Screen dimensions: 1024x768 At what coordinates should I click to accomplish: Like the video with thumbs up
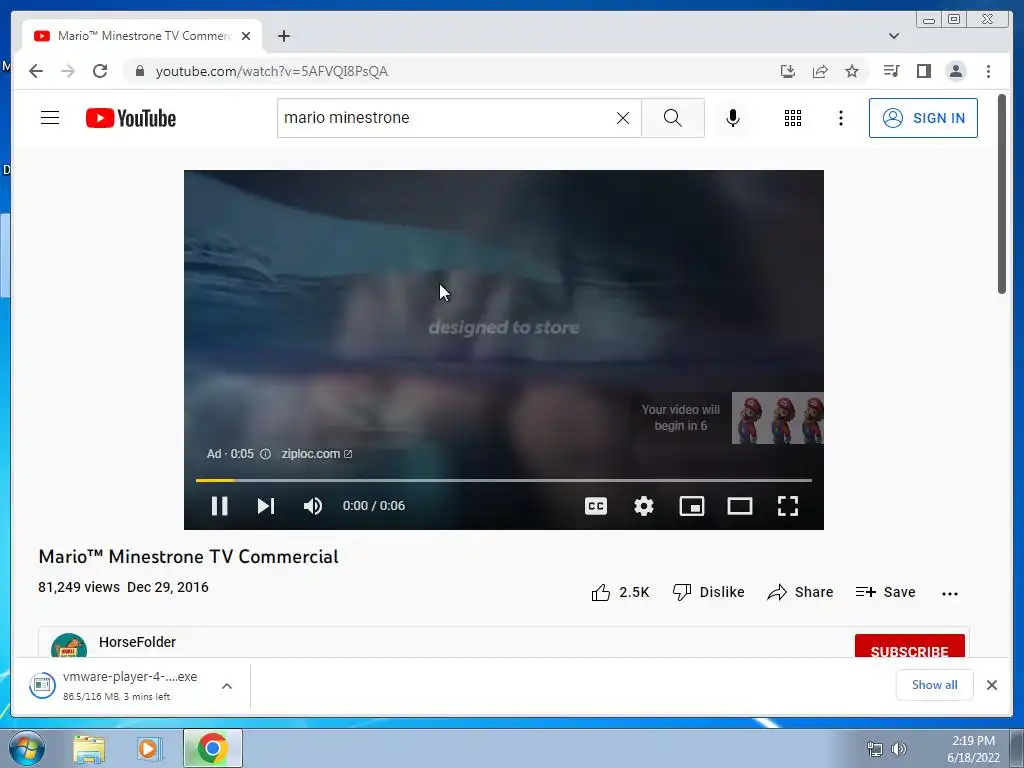[620, 592]
